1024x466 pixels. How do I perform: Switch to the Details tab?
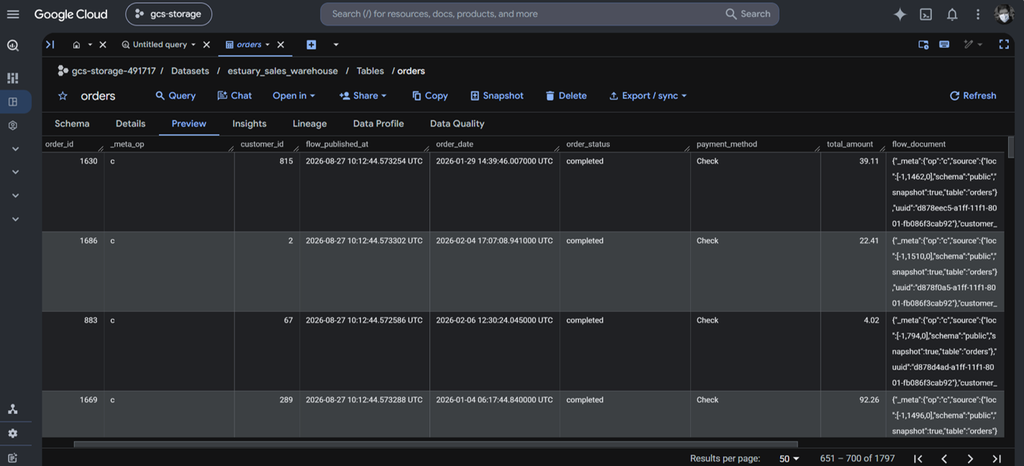(x=131, y=124)
